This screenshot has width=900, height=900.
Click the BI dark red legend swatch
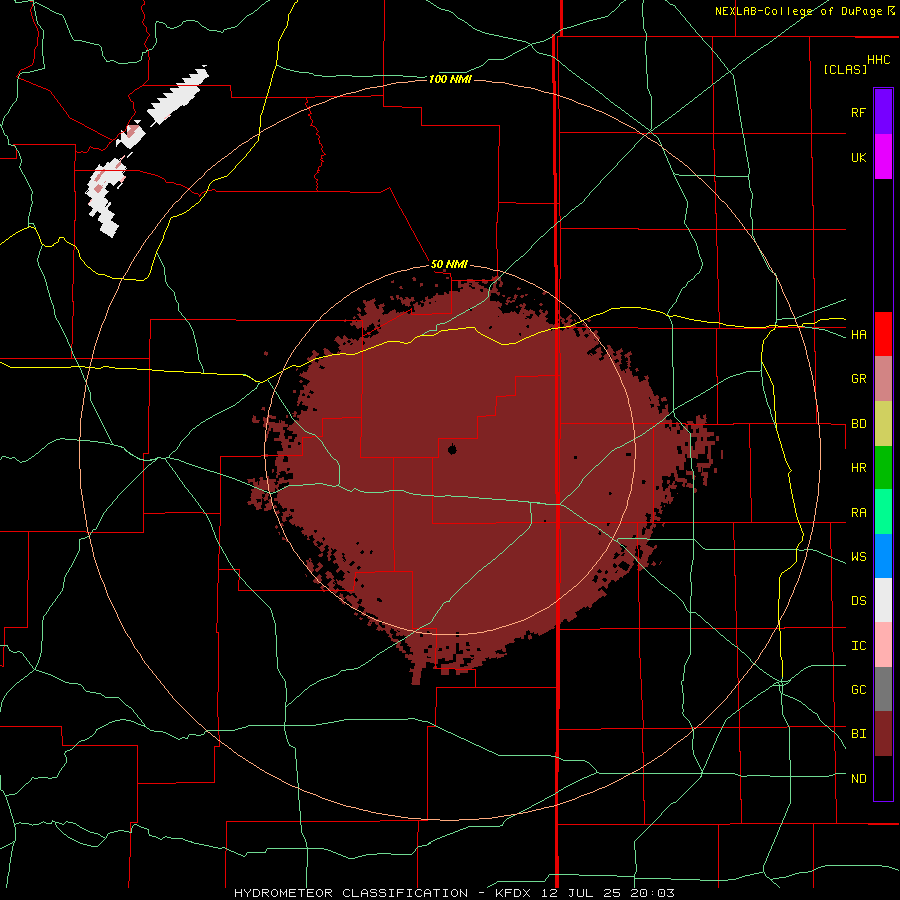coord(883,734)
